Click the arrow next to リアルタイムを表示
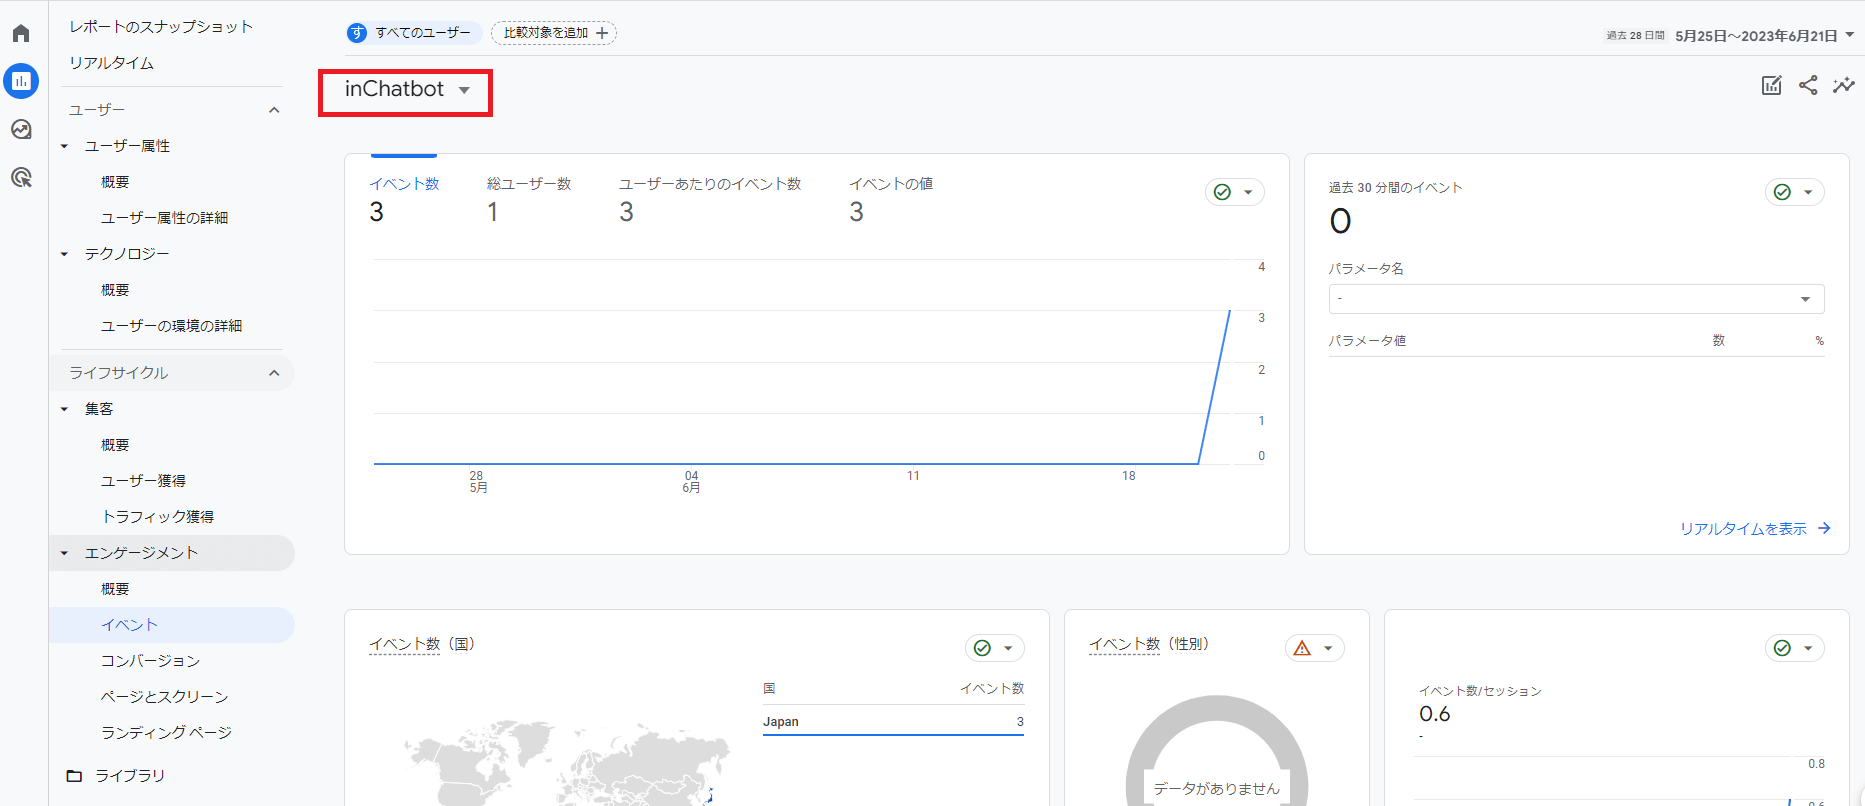Viewport: 1865px width, 806px height. point(1824,528)
